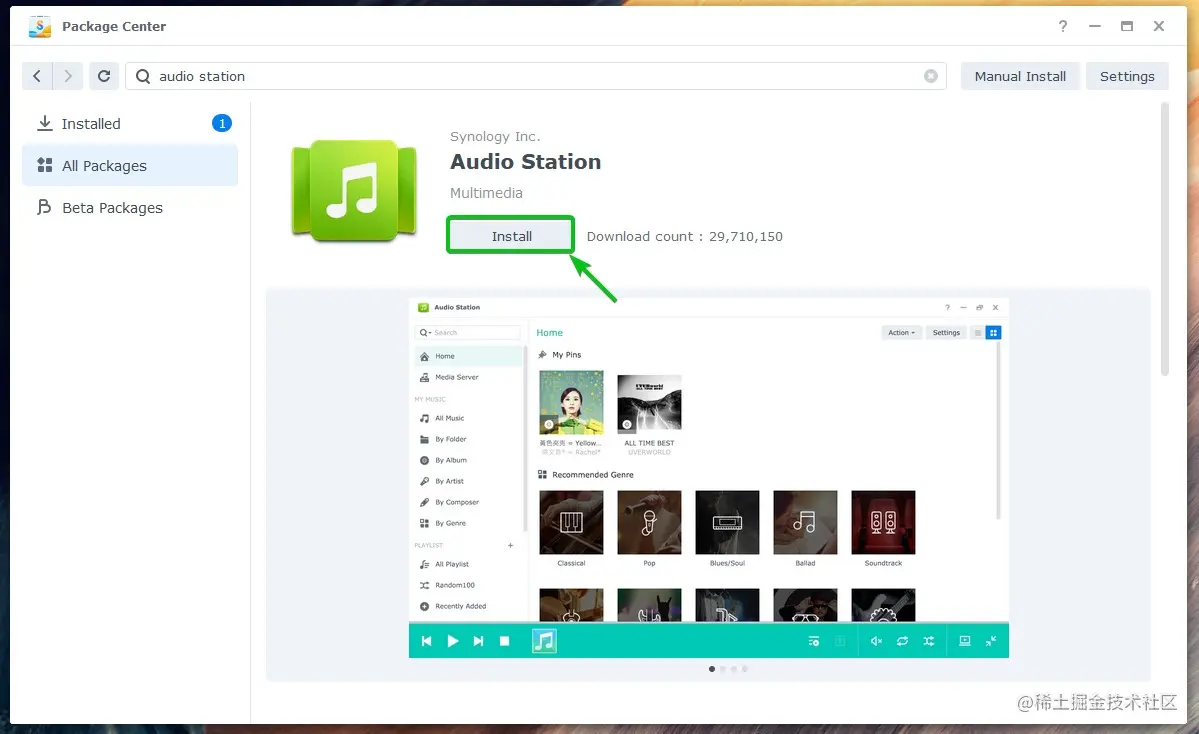Minimize the Package Center window

click(1095, 26)
